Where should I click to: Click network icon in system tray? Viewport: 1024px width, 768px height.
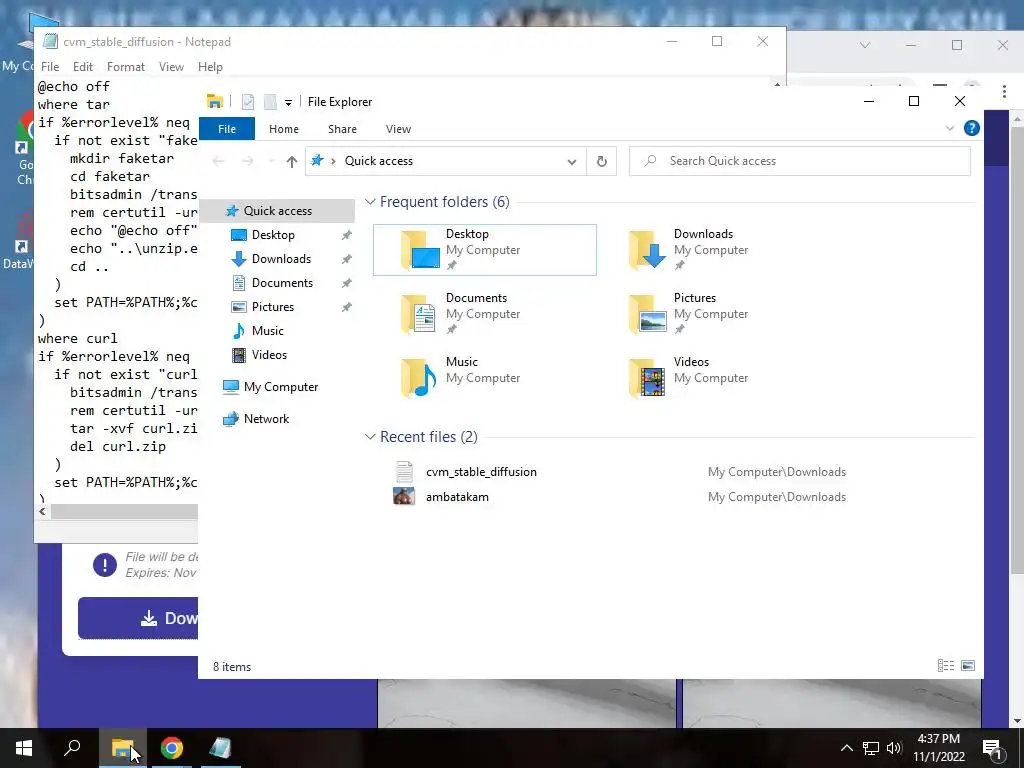[871, 748]
